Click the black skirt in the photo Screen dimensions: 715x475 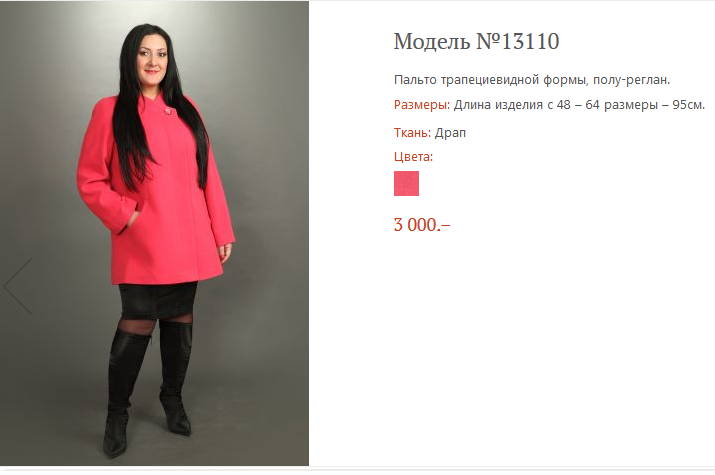(158, 301)
